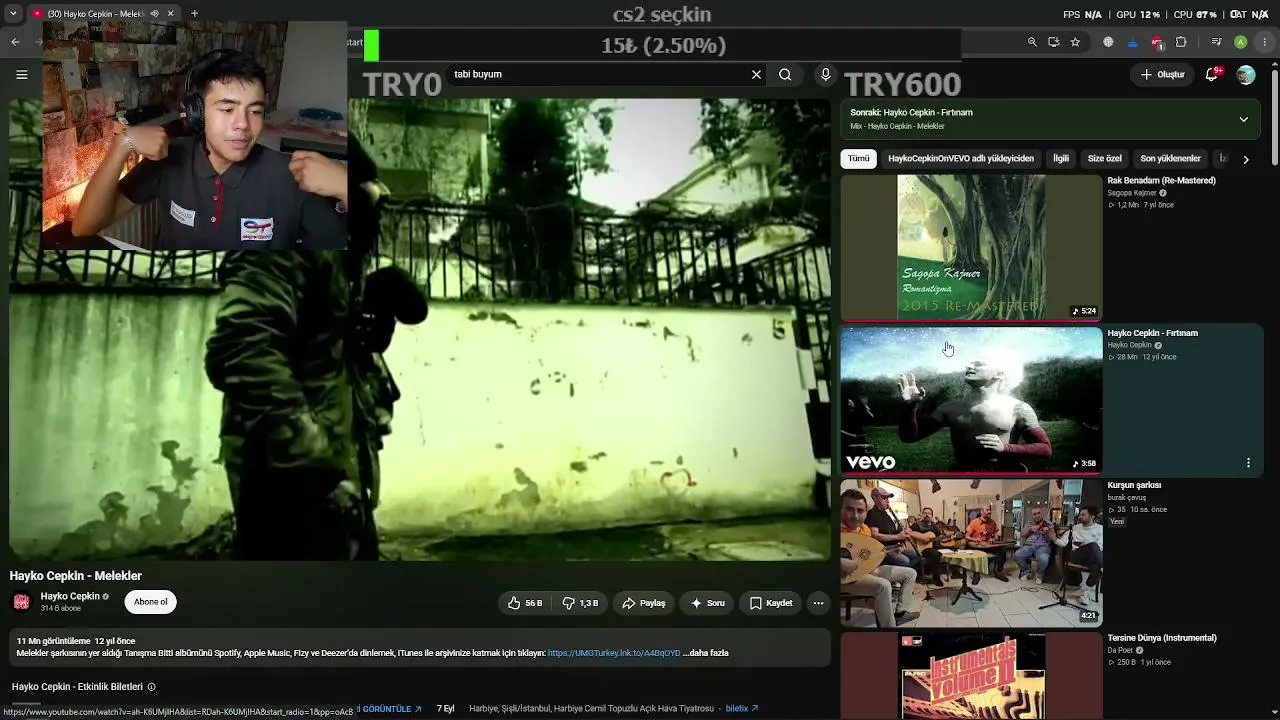Screen dimensions: 1280x720
Task: Select the Tümü filter chip
Action: pos(859,158)
